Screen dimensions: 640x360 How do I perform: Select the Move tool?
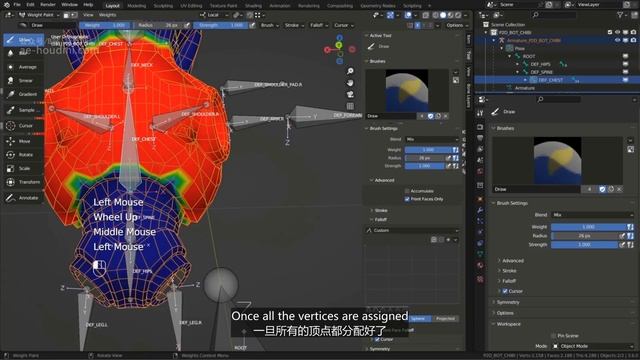(x=23, y=141)
